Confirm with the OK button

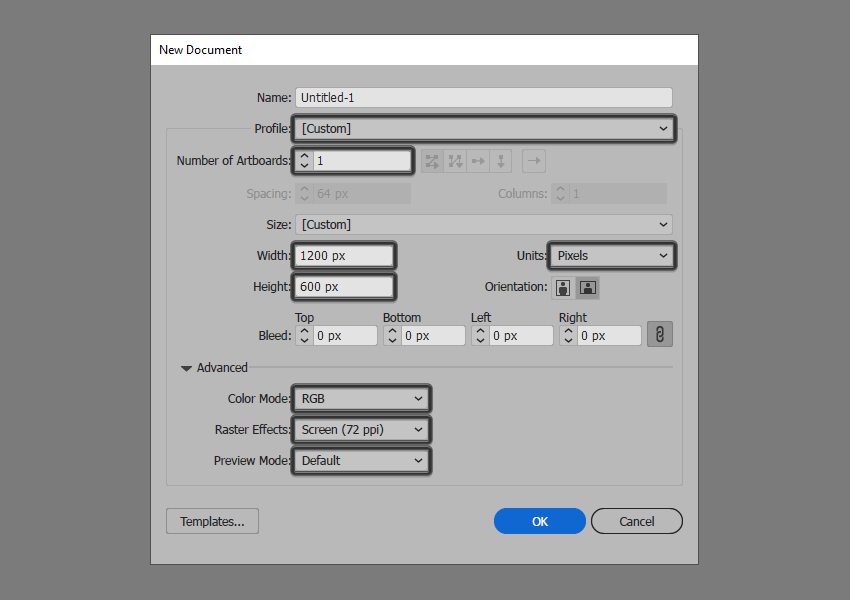coord(539,521)
